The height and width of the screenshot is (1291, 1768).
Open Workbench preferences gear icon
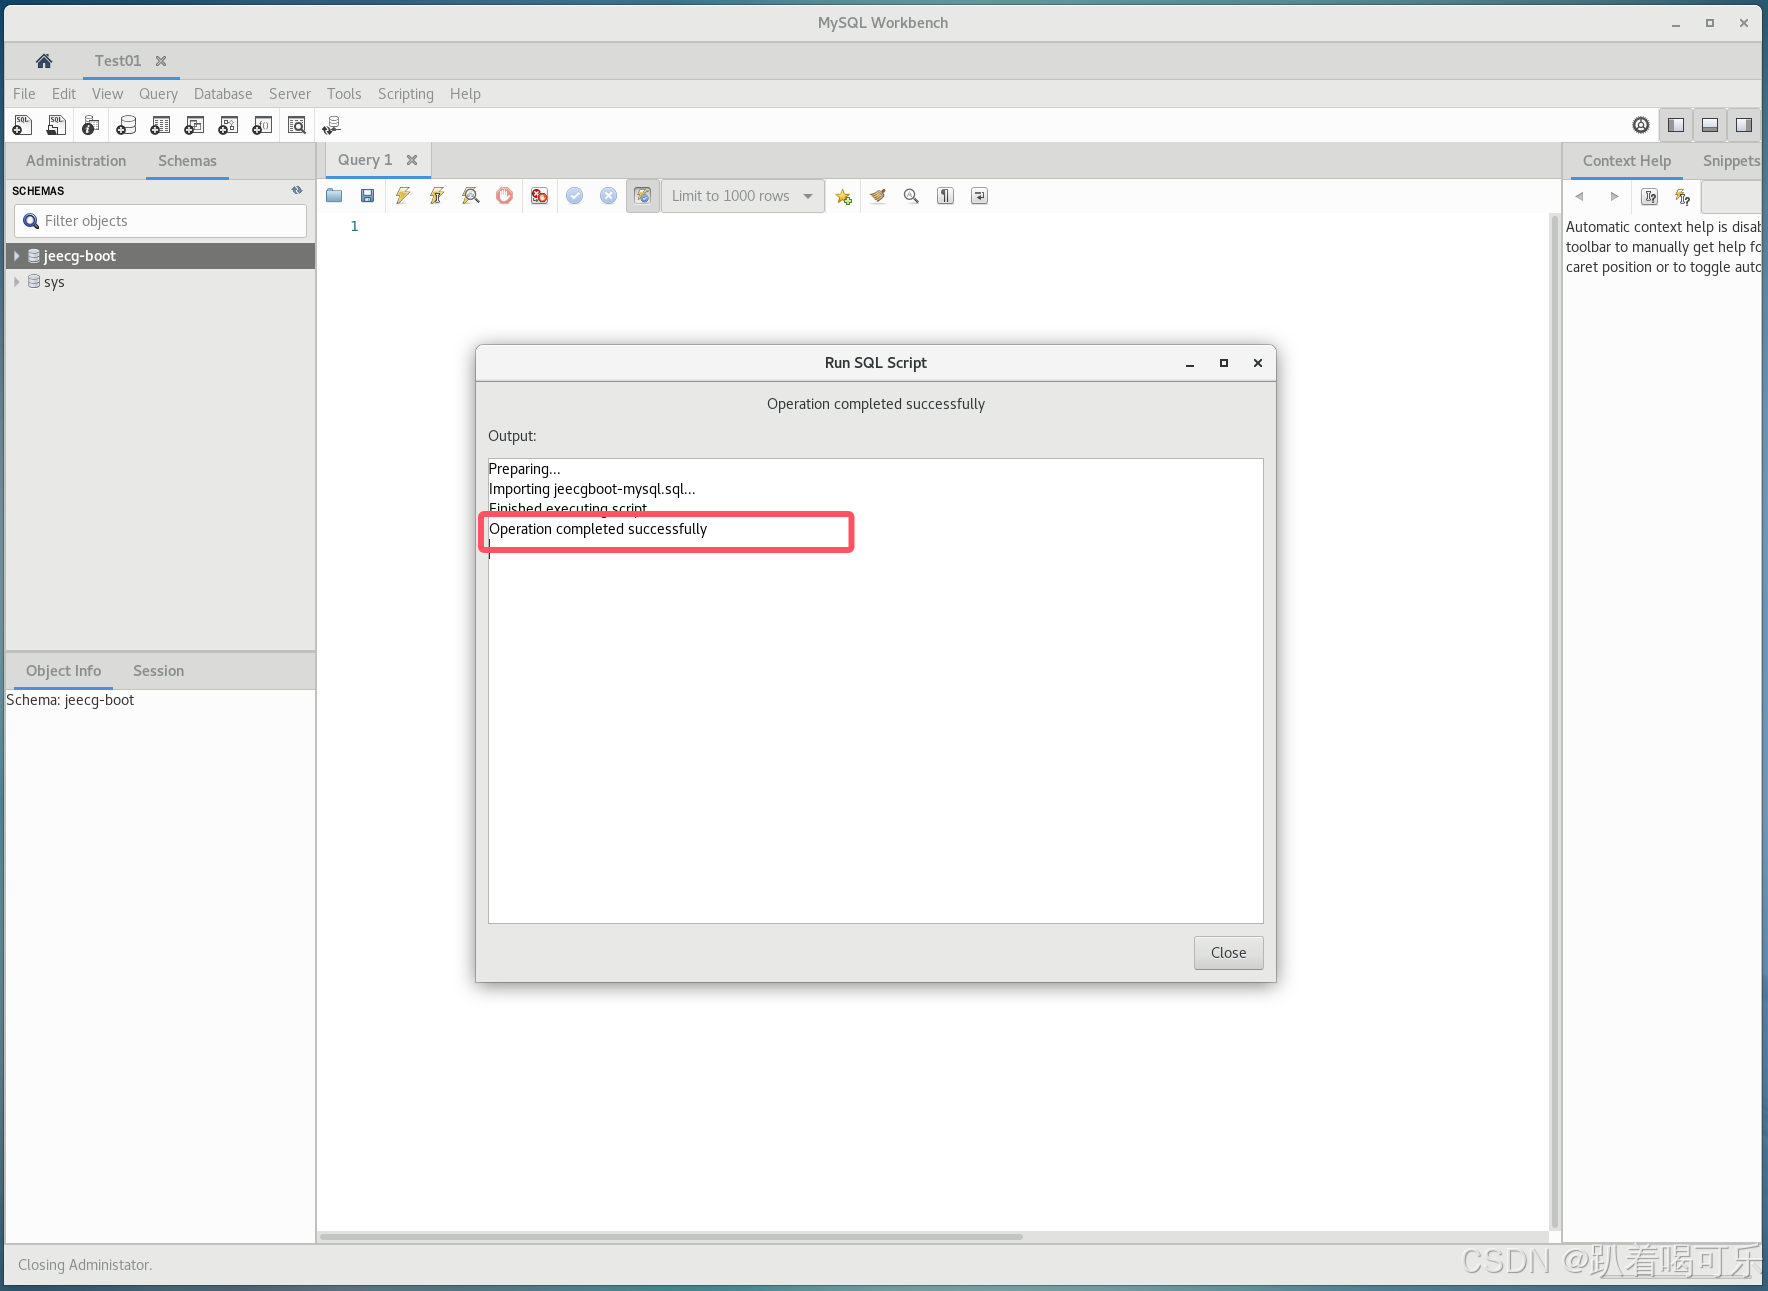coord(1641,125)
